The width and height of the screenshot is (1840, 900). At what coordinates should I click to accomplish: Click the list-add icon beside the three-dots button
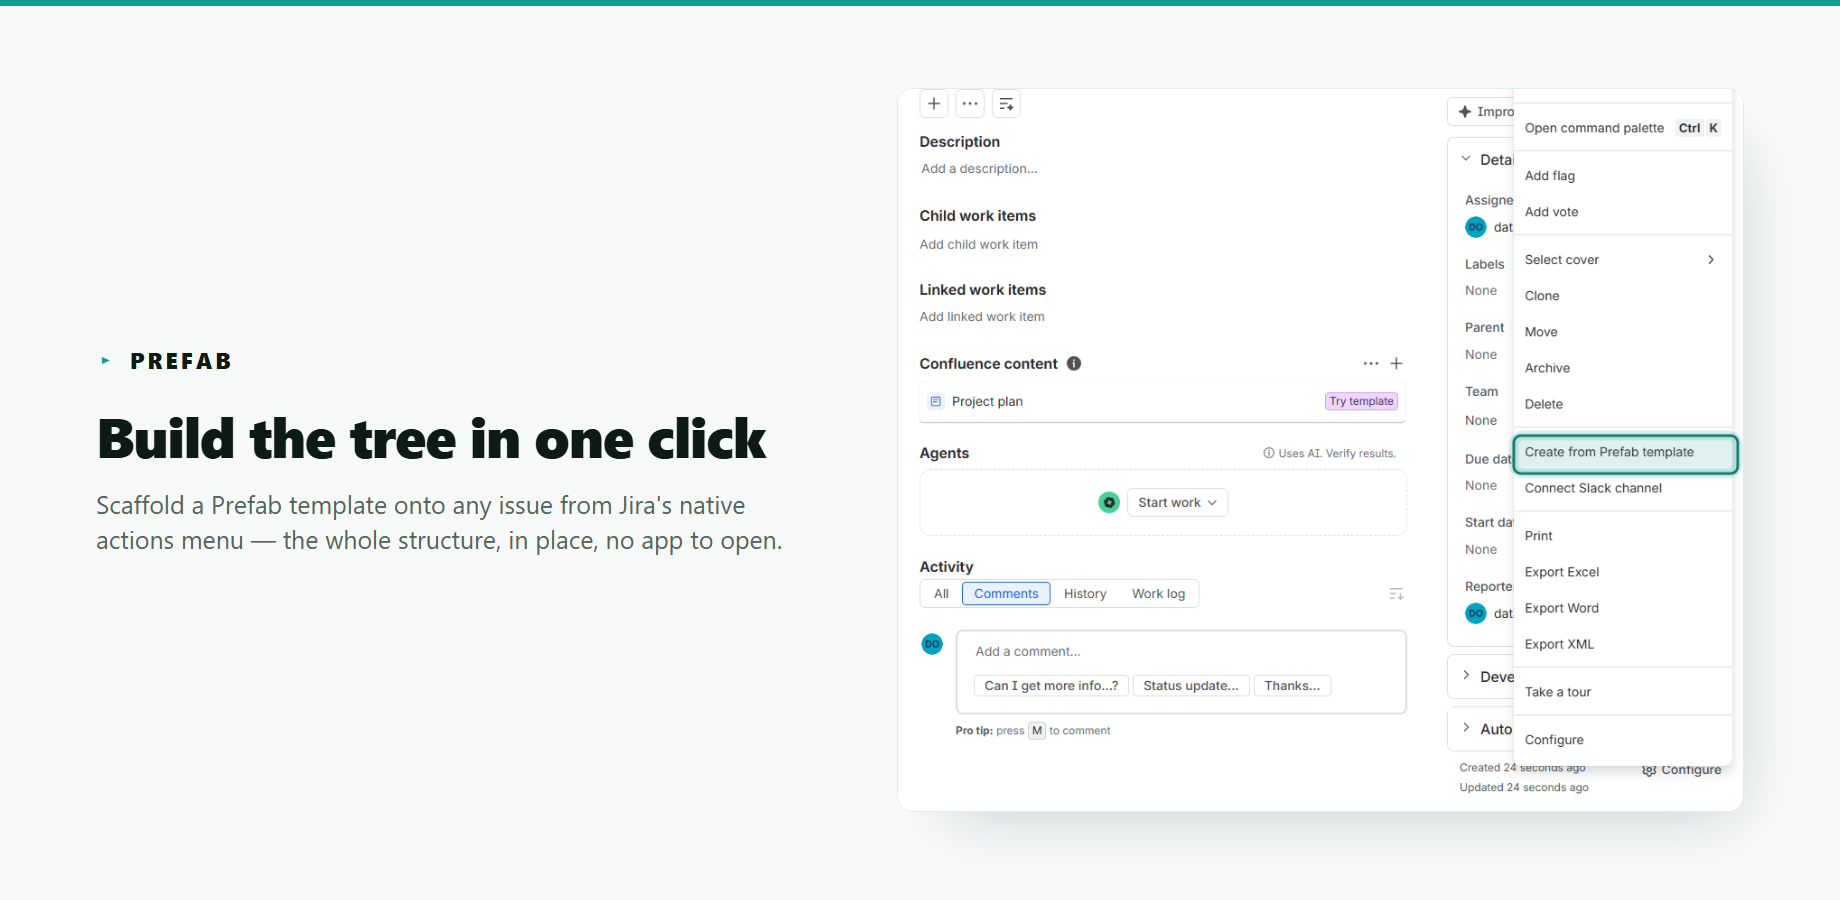click(1006, 104)
